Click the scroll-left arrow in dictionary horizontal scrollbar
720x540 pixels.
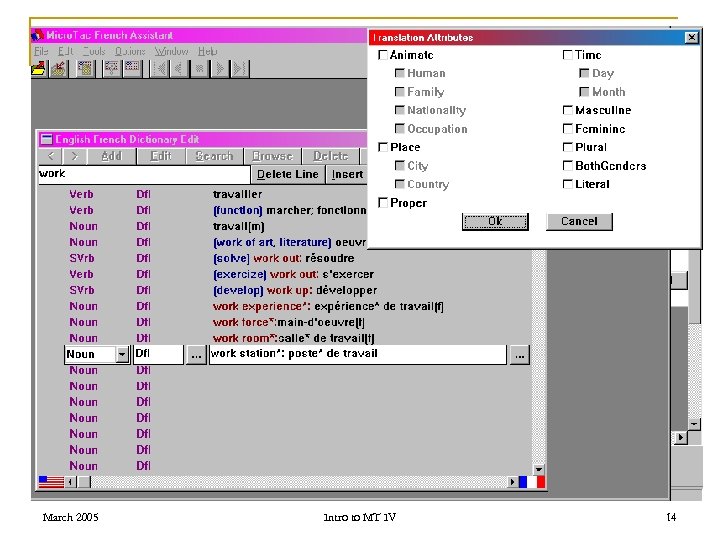[70, 482]
